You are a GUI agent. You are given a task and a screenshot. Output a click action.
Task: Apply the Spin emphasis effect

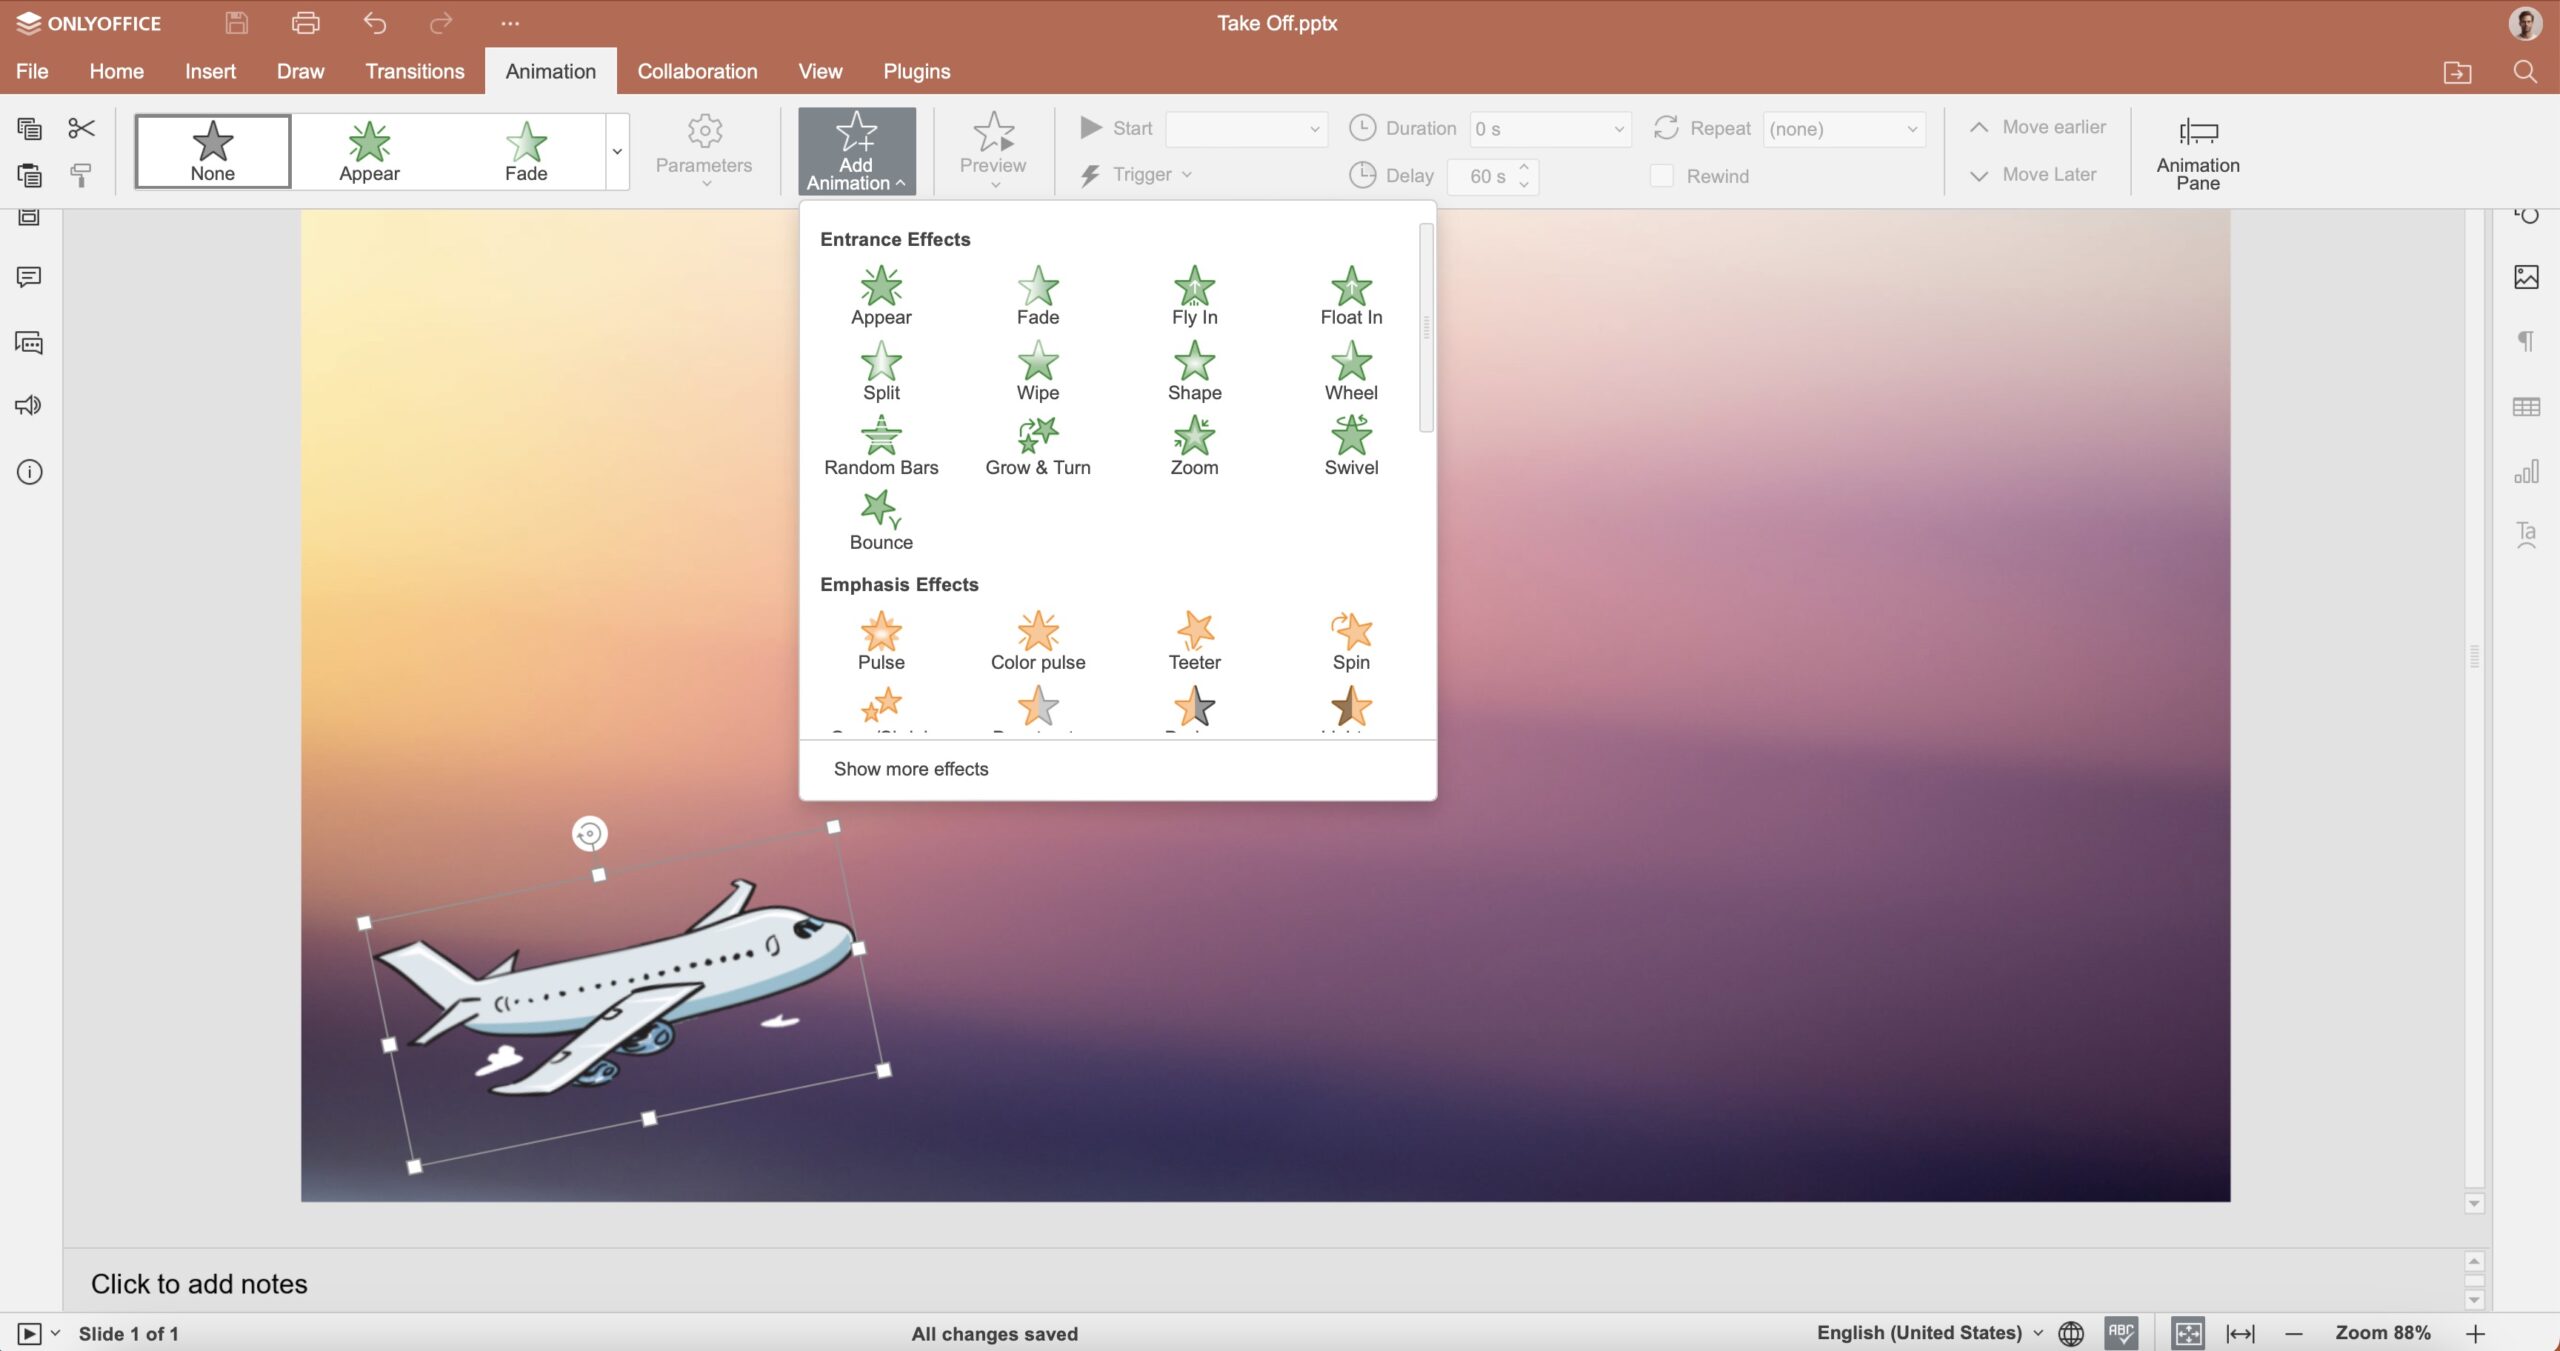coord(1351,641)
